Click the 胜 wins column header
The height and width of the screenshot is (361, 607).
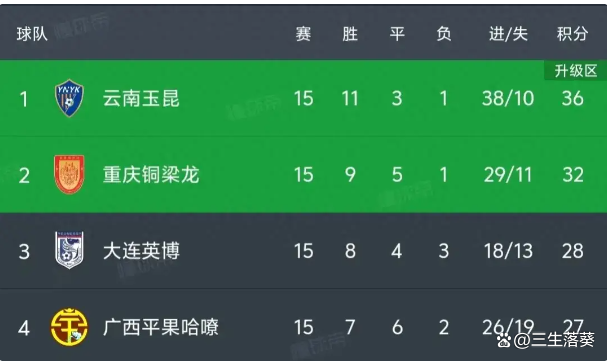coord(350,34)
